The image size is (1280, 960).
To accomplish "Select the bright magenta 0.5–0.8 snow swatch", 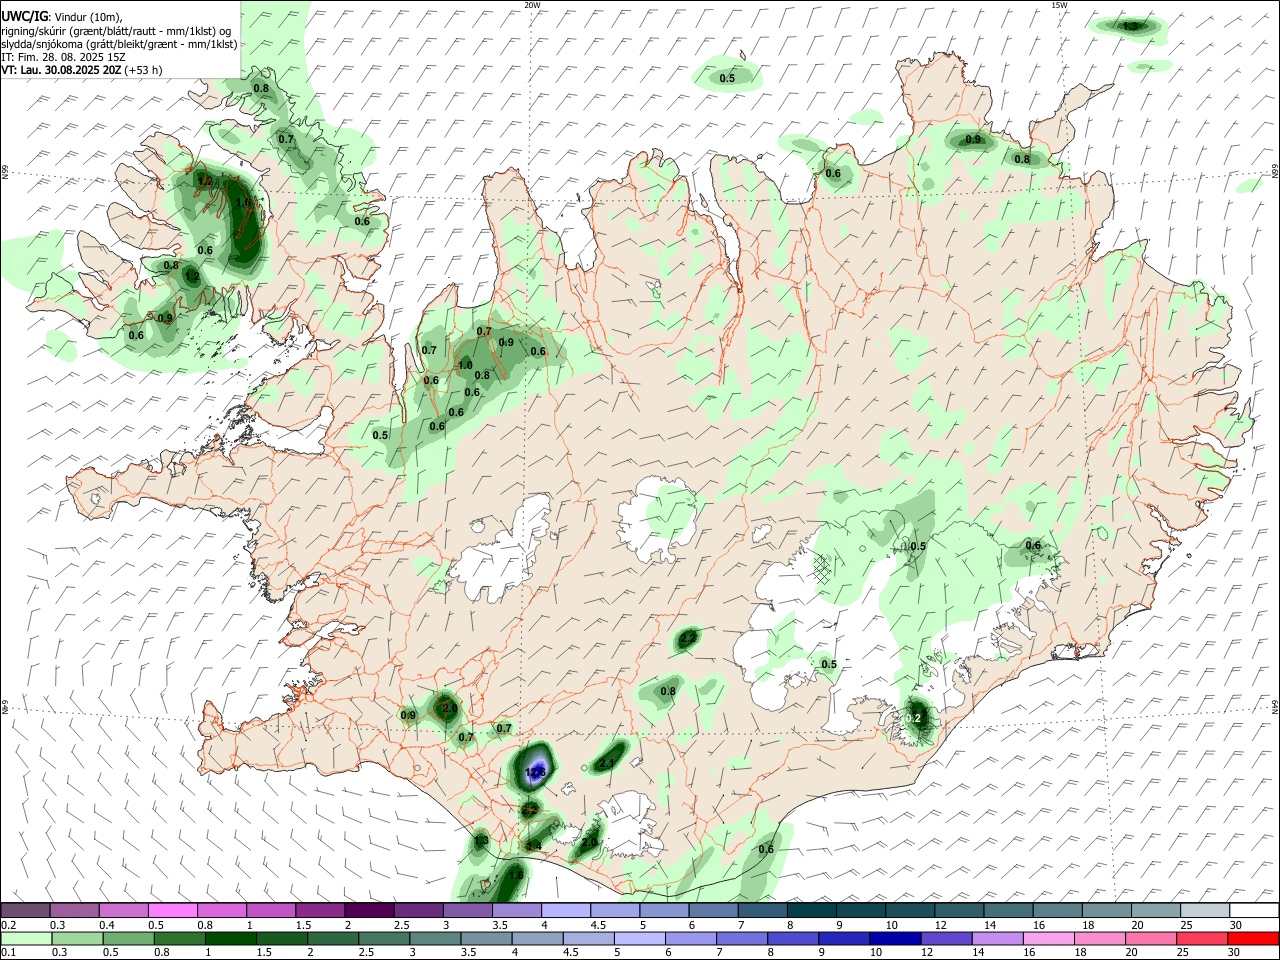I will tap(173, 910).
